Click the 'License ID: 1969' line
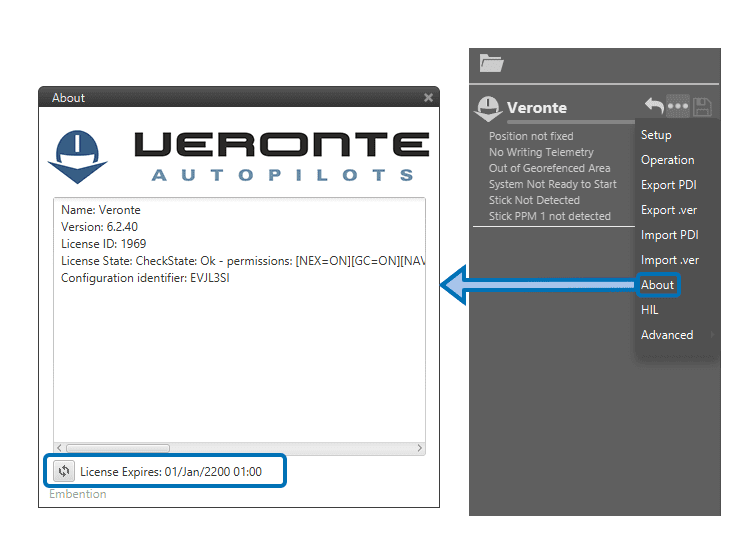This screenshot has width=750, height=546. point(103,244)
